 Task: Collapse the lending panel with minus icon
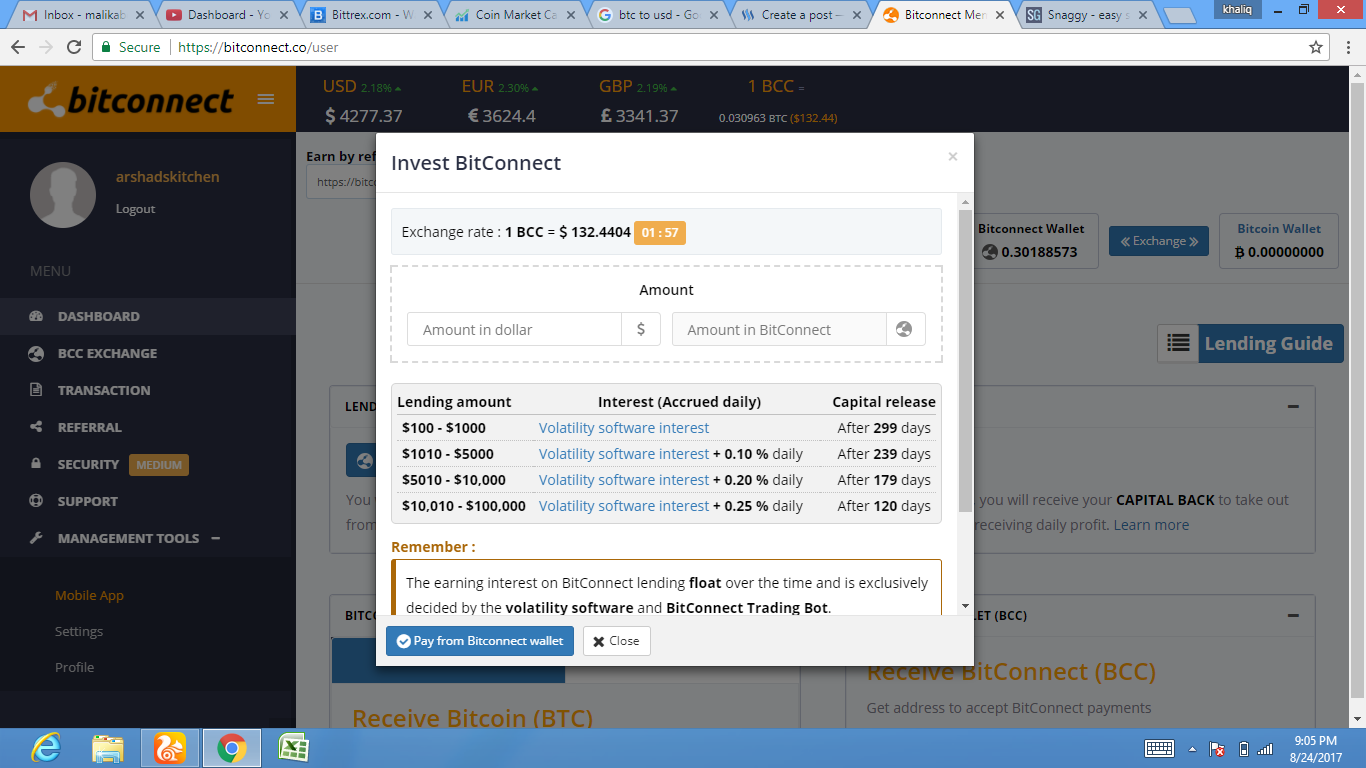coord(1293,407)
